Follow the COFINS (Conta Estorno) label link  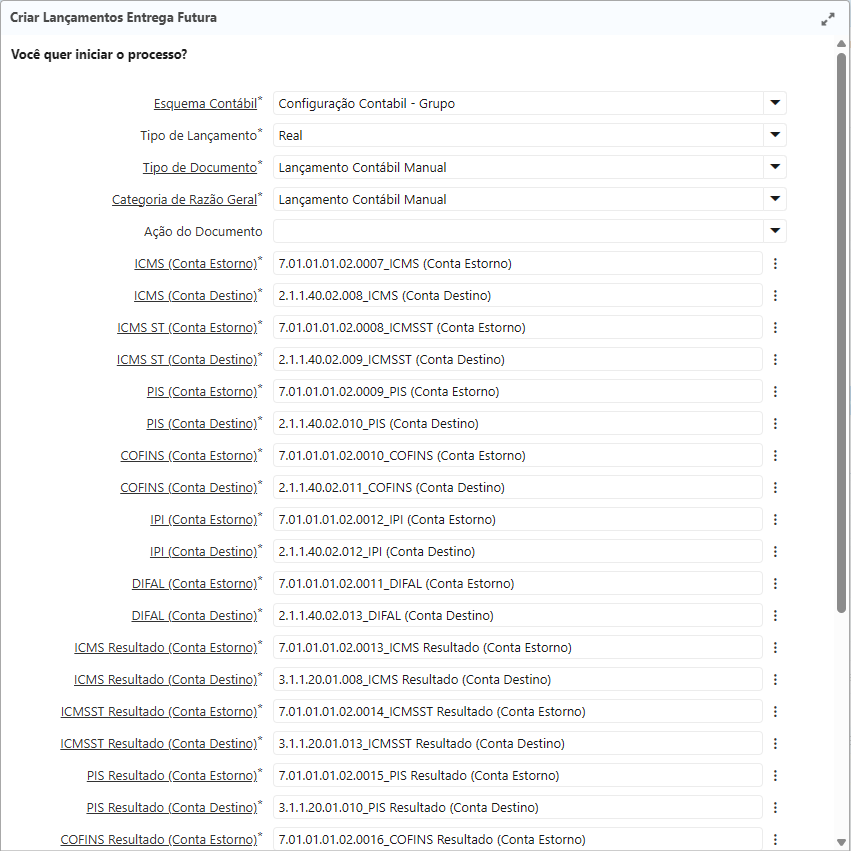pos(189,456)
